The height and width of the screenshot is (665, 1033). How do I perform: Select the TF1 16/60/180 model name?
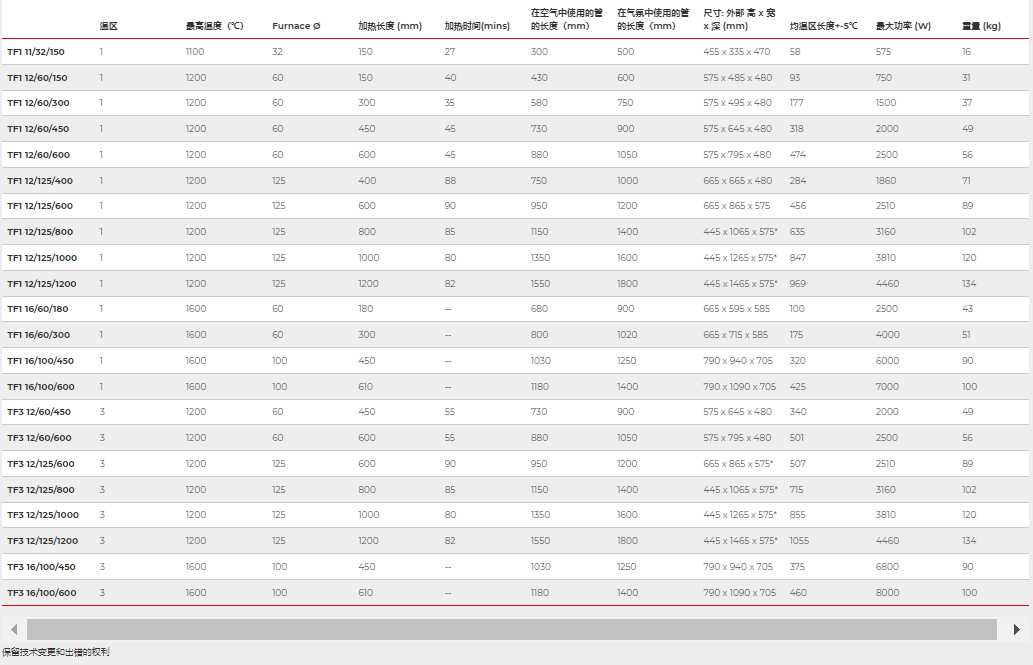click(x=38, y=308)
